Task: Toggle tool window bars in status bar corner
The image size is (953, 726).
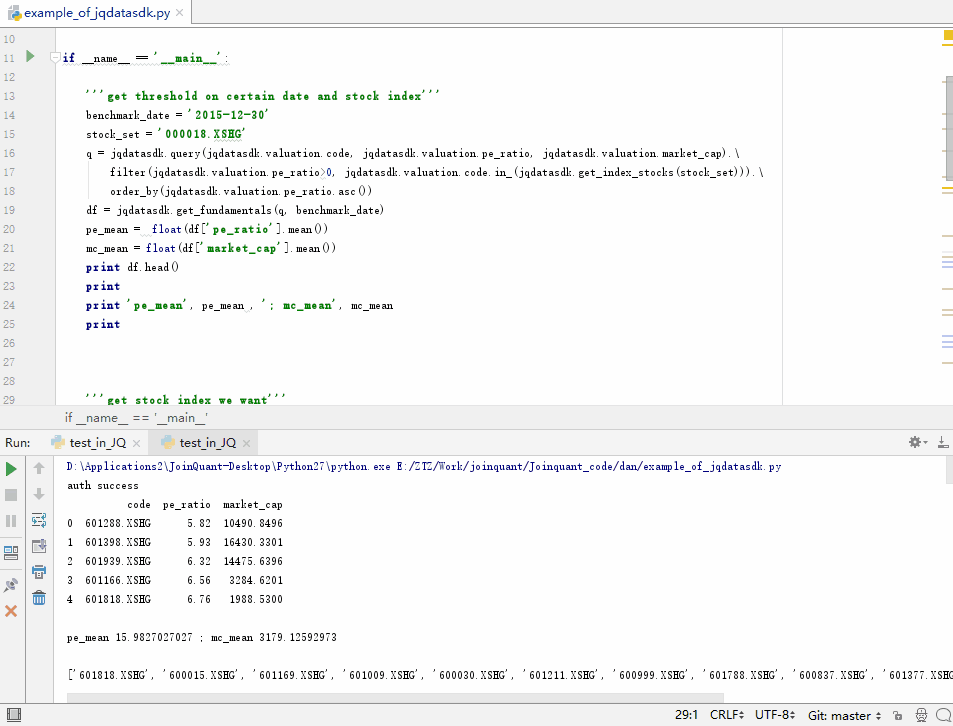Action: point(13,715)
